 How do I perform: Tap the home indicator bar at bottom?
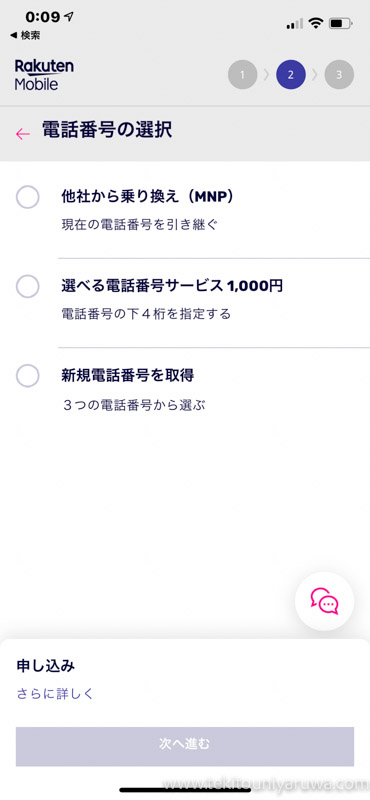[185, 790]
